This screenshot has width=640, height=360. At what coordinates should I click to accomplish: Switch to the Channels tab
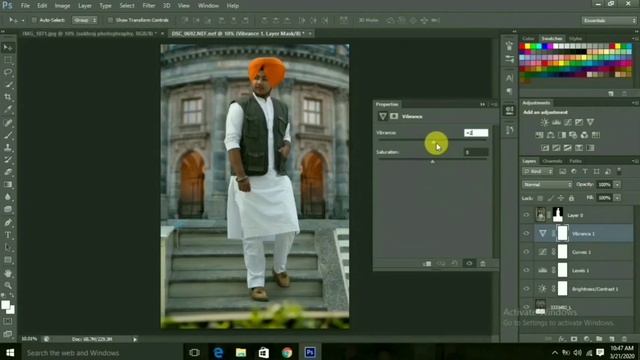(552, 161)
